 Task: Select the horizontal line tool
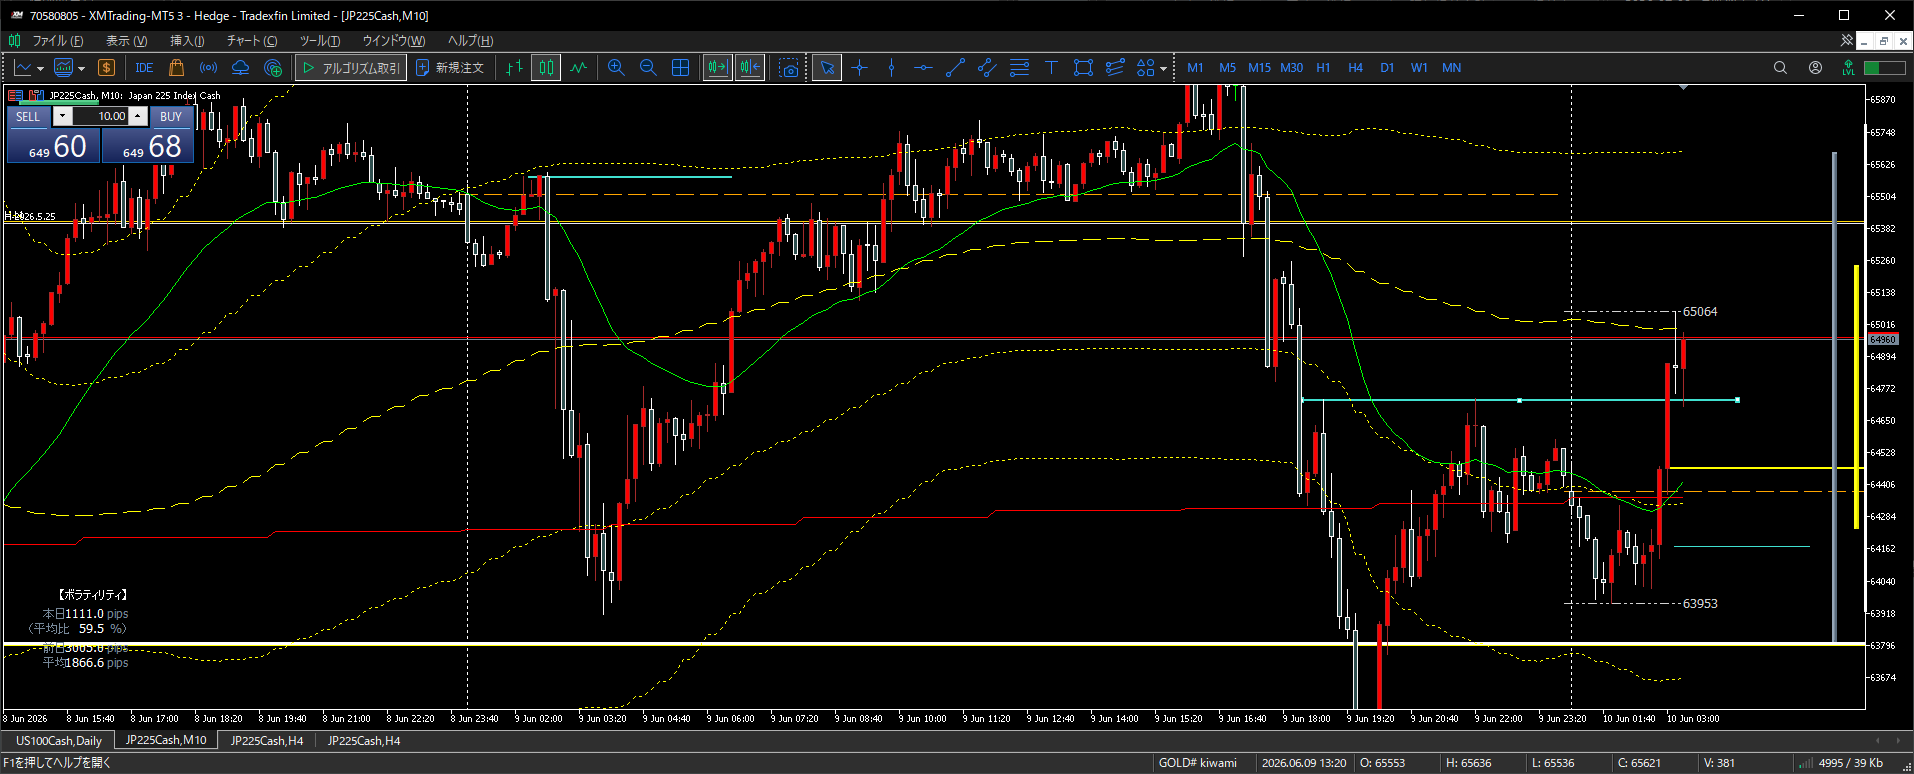(923, 68)
